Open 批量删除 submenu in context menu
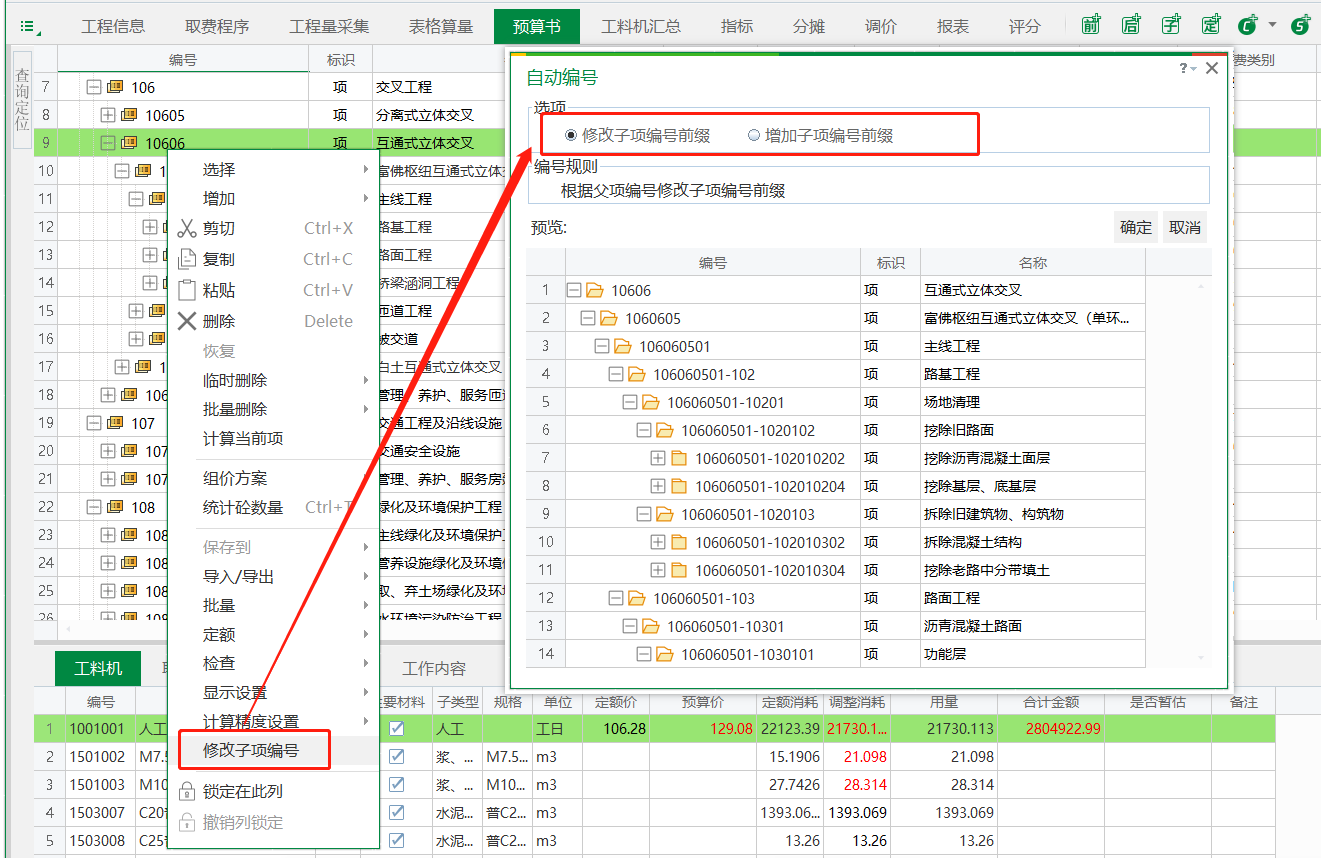Image resolution: width=1321 pixels, height=858 pixels. 235,409
